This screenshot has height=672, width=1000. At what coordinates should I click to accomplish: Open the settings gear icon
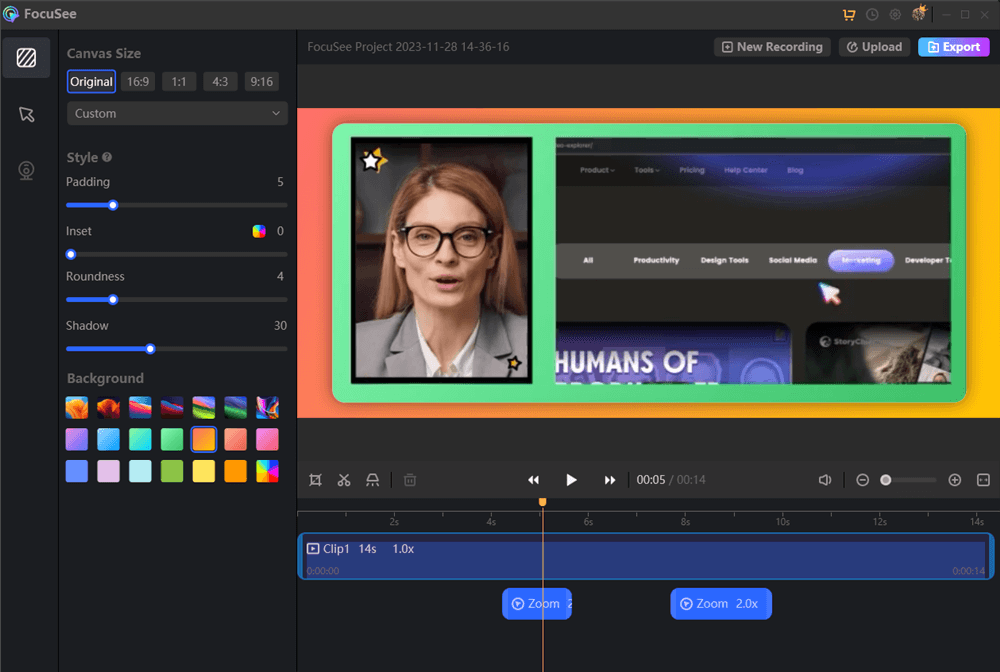[x=895, y=14]
